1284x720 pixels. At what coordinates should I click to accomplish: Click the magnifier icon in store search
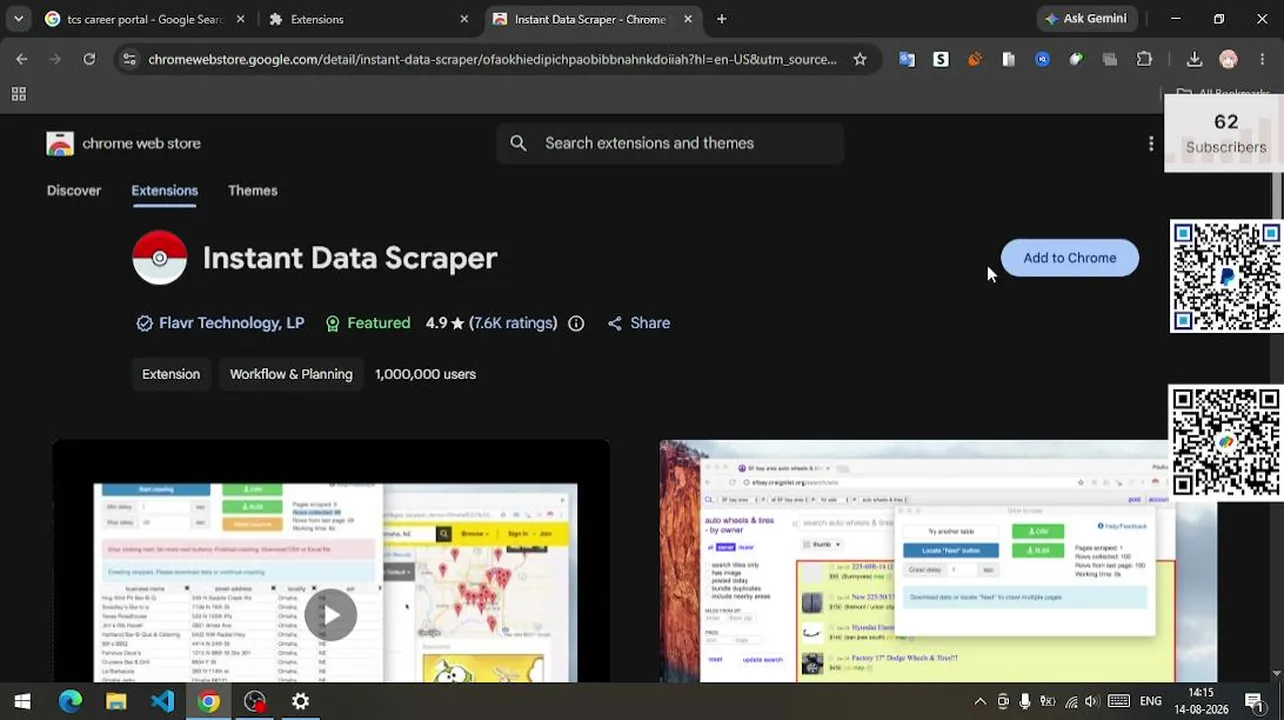click(518, 143)
